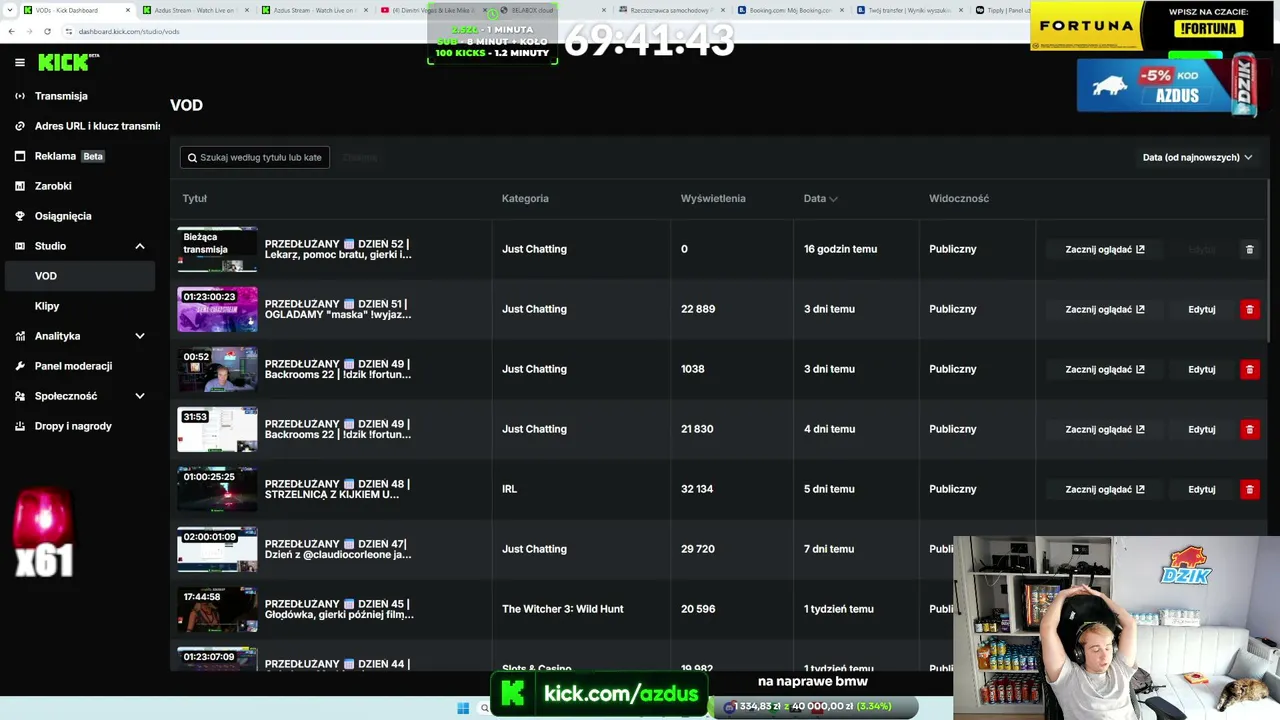
Task: Delete the DZIEN 49 VOD with 1038 views
Action: [x=1249, y=369]
